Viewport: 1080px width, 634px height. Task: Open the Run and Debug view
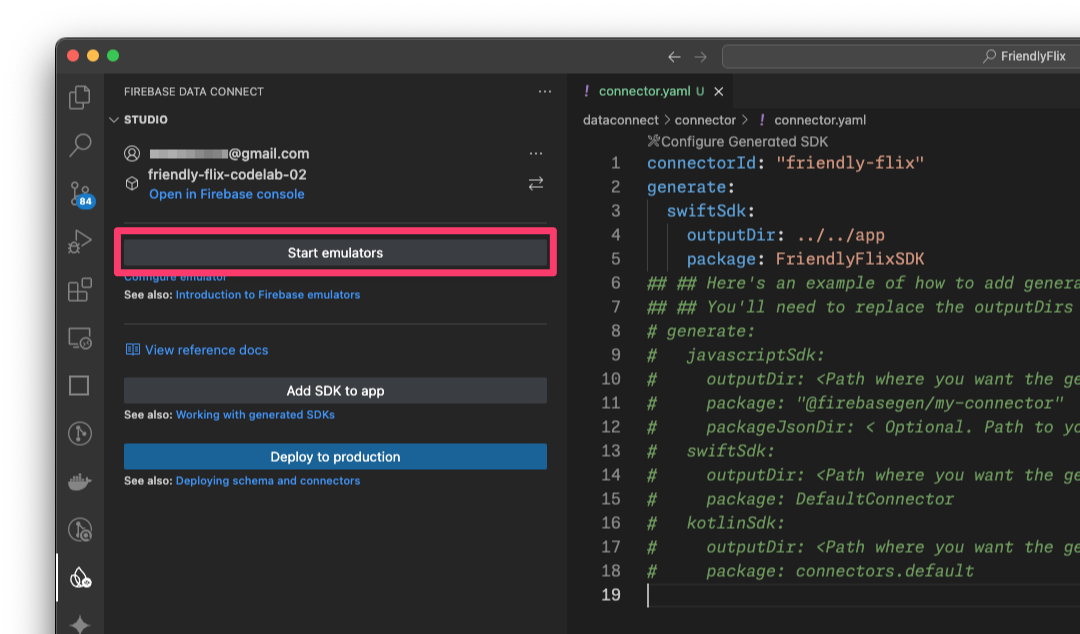click(79, 241)
